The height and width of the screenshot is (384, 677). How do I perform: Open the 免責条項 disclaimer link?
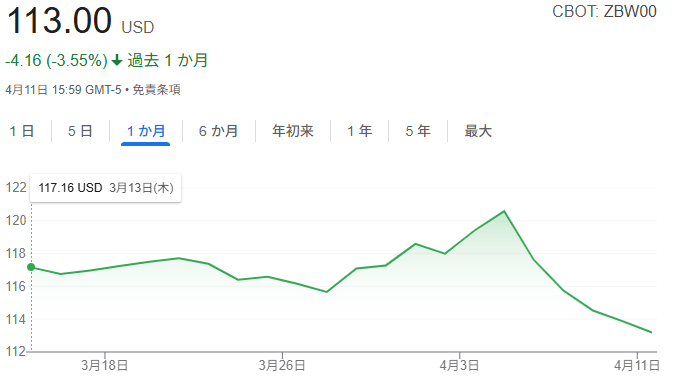pyautogui.click(x=156, y=90)
